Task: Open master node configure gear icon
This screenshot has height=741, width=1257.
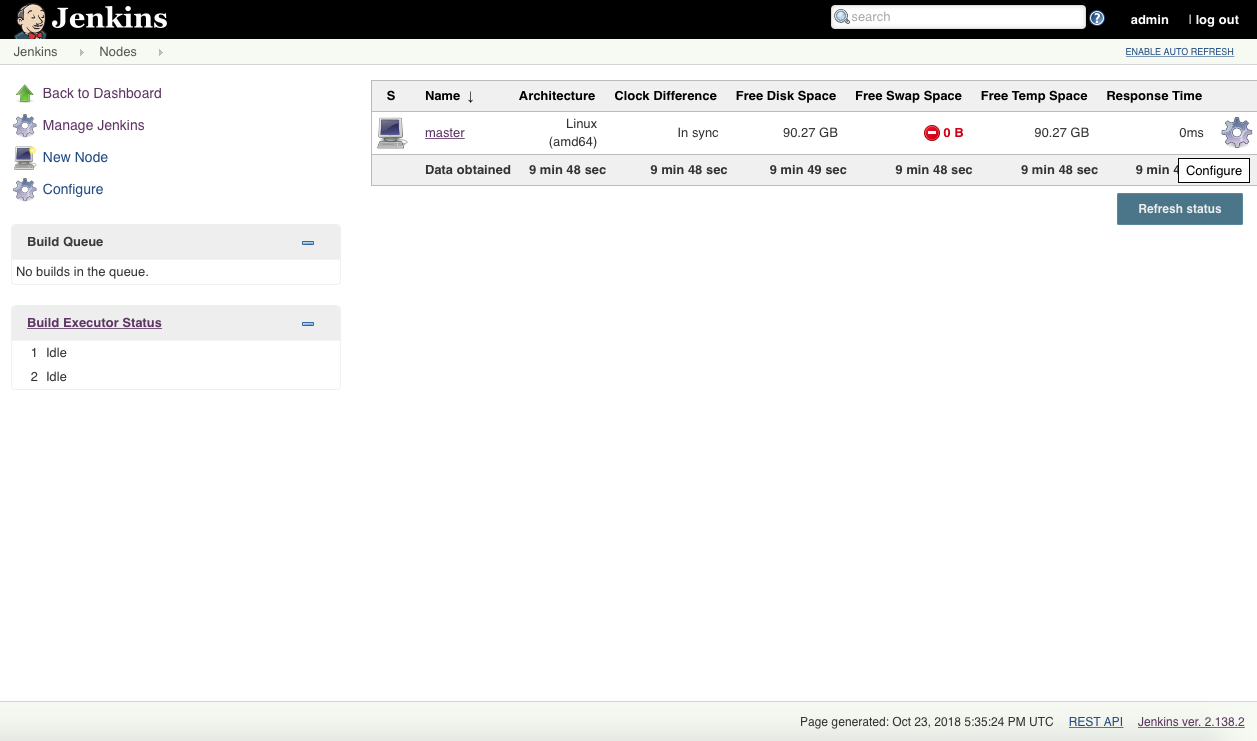Action: (1237, 132)
